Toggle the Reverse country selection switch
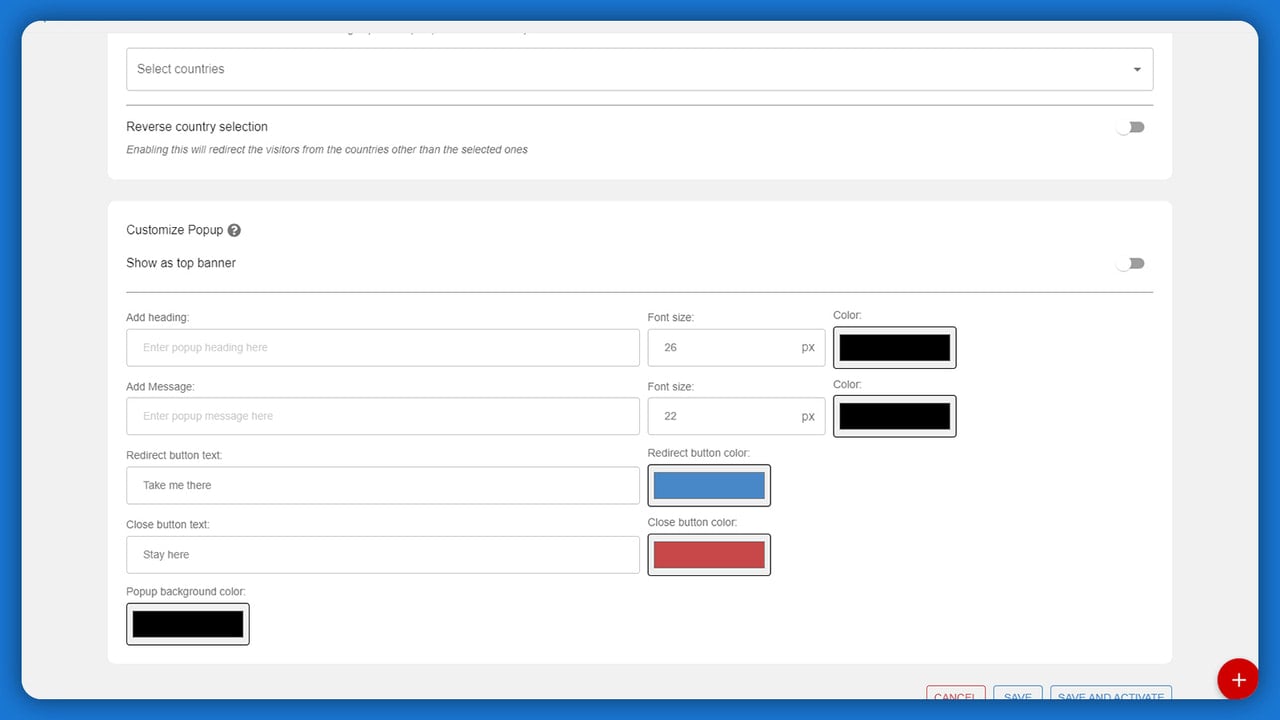This screenshot has width=1280, height=720. (1131, 127)
